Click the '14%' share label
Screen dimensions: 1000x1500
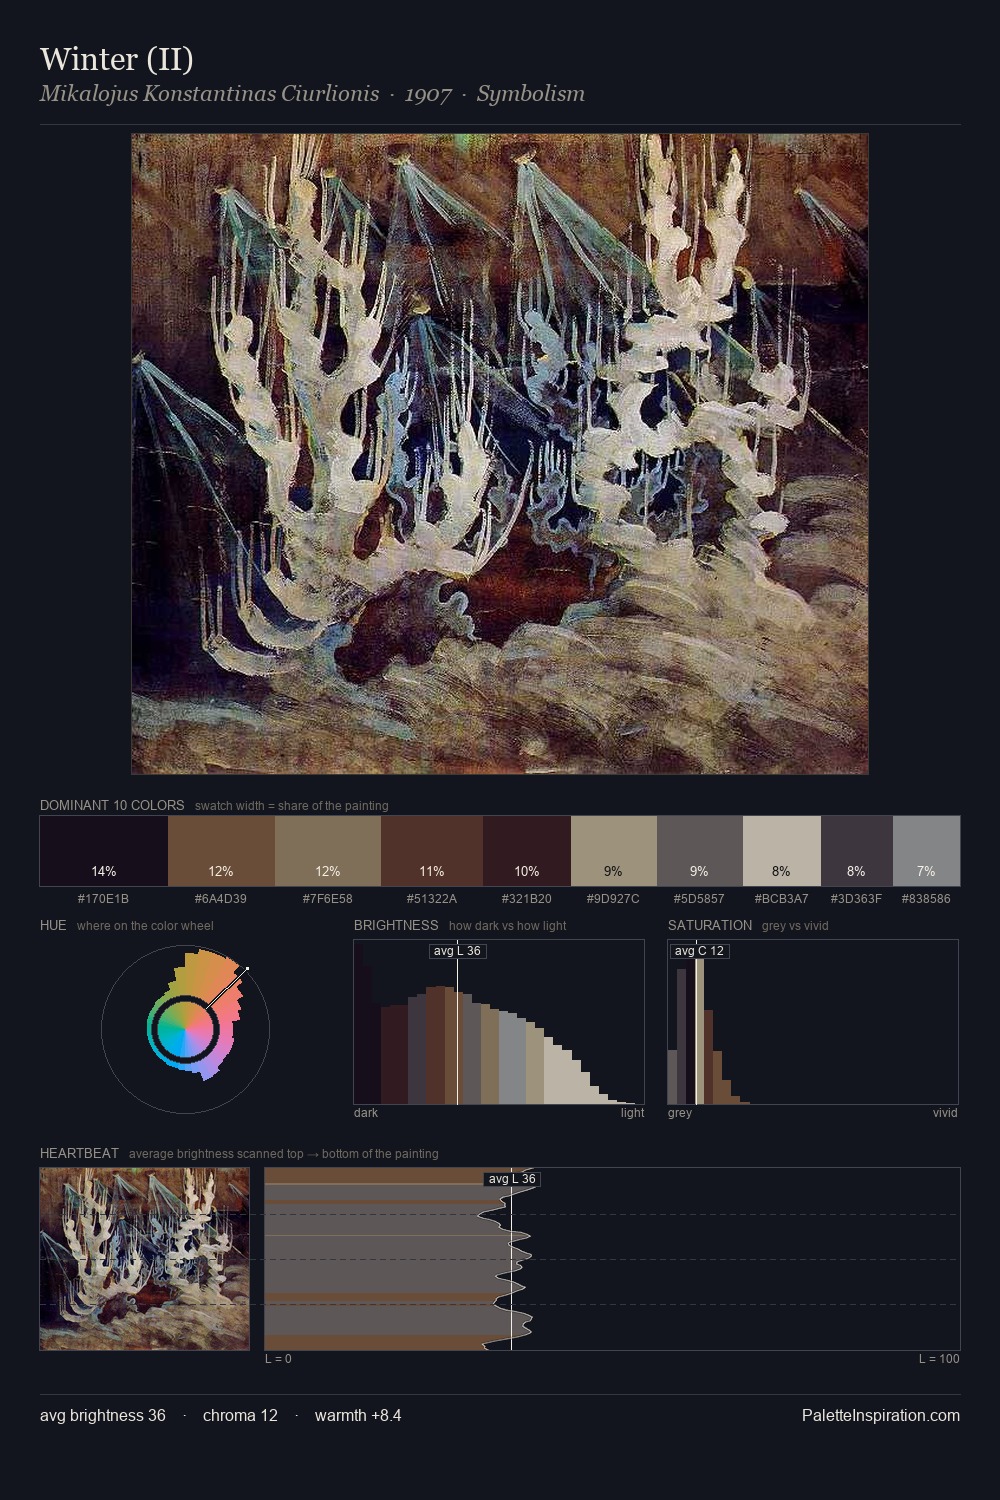click(x=104, y=871)
